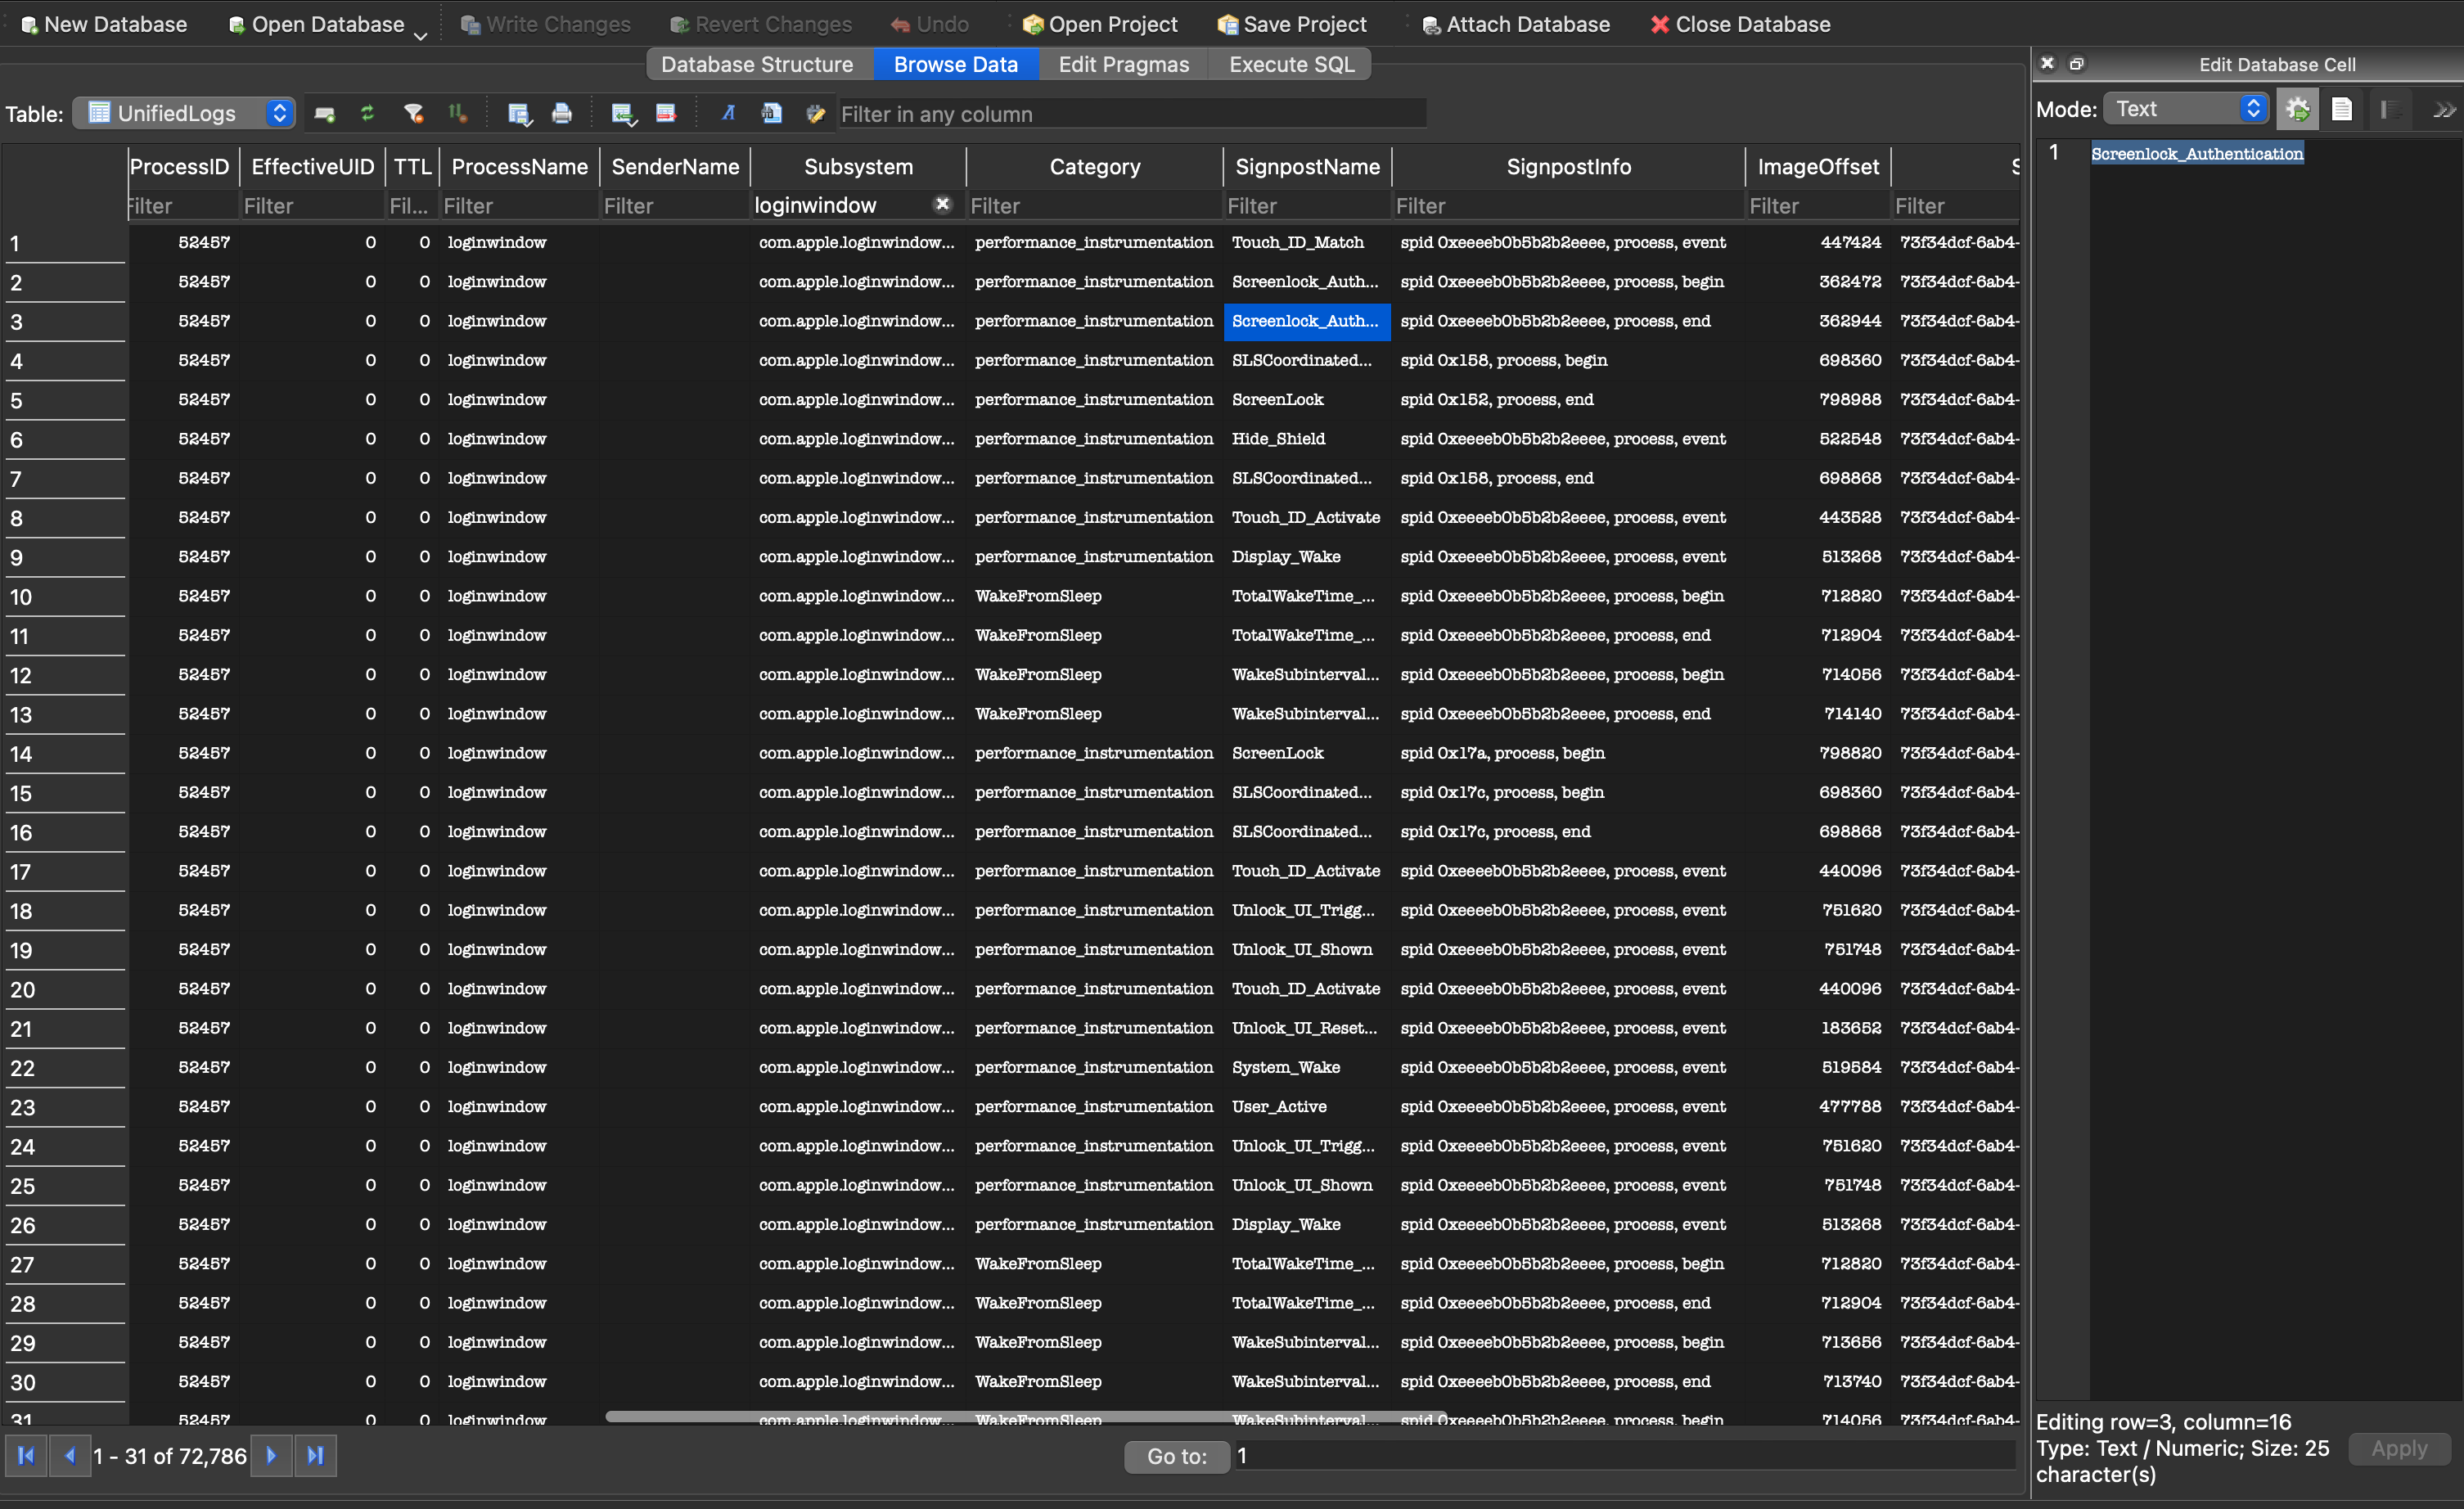This screenshot has width=2464, height=1509.
Task: Jump to the last page of records
Action: coord(315,1456)
